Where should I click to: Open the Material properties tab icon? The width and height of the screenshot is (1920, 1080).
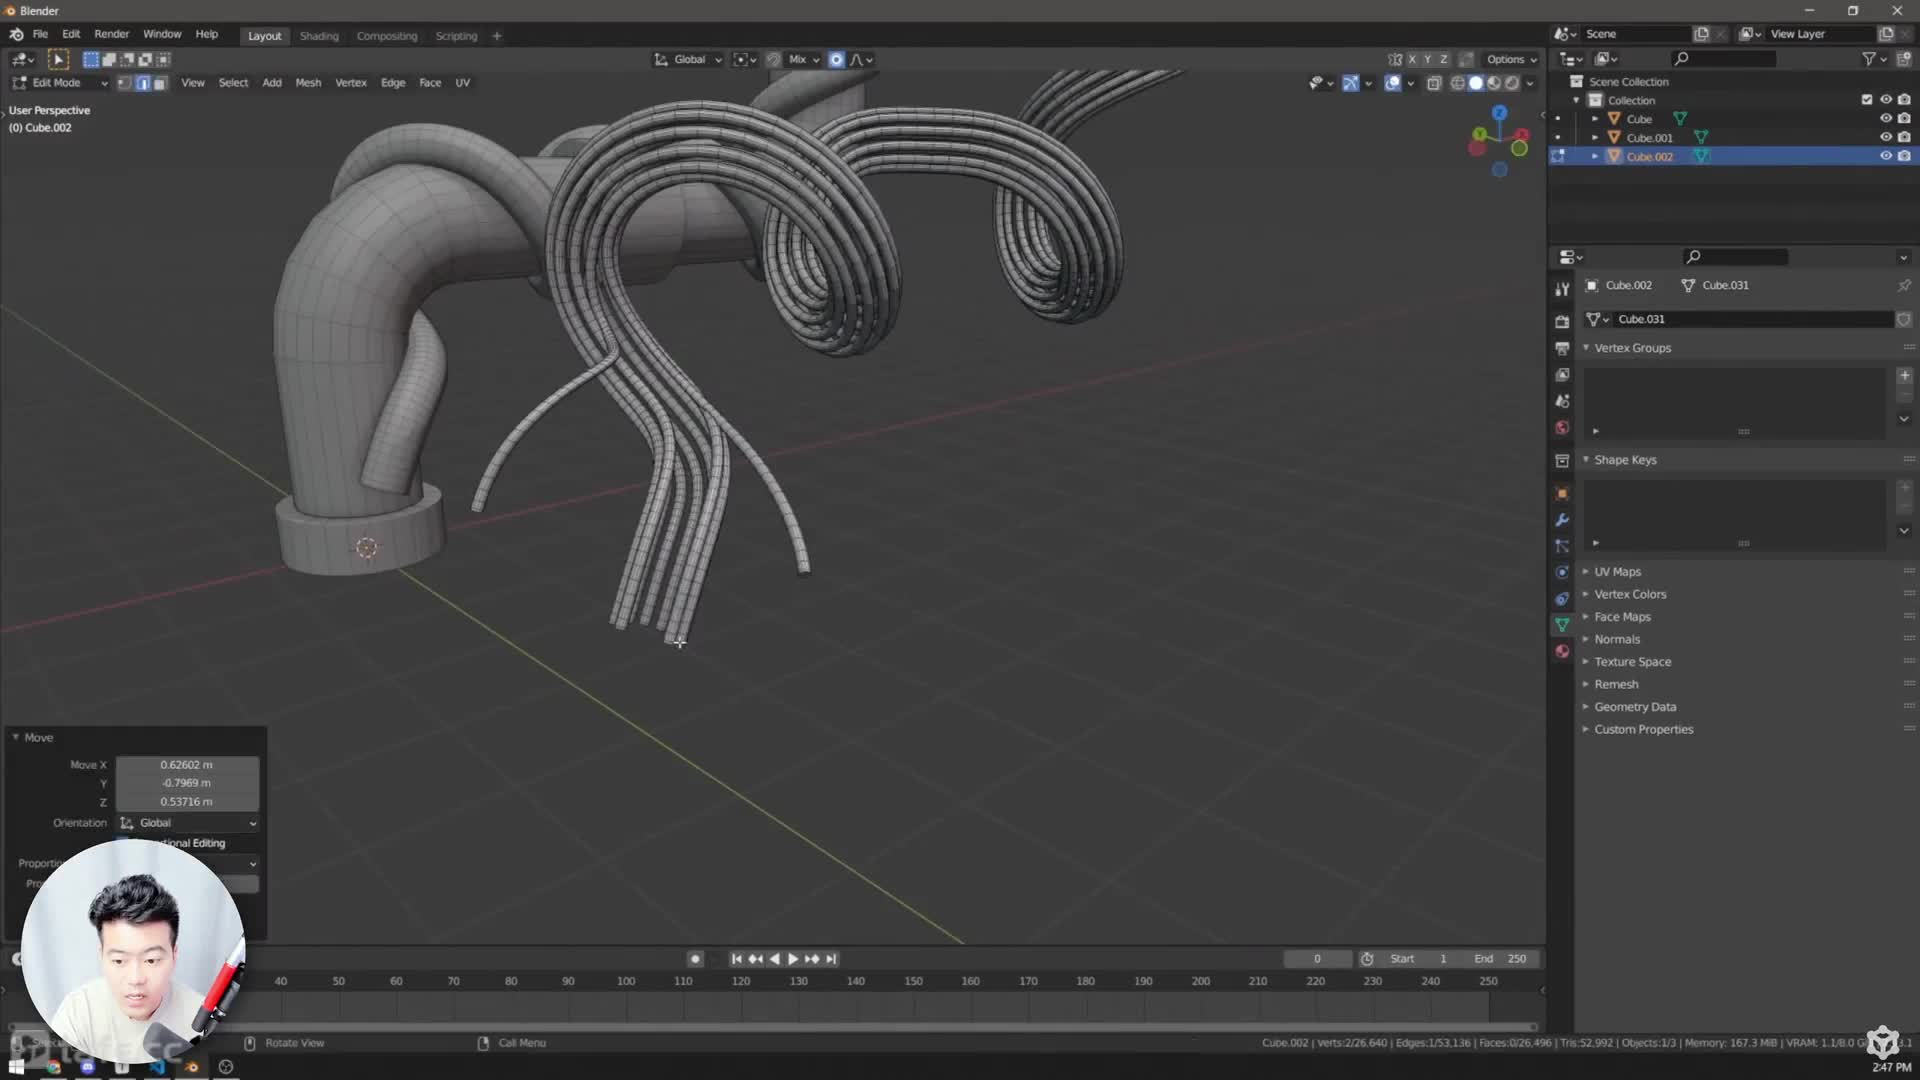1562,651
